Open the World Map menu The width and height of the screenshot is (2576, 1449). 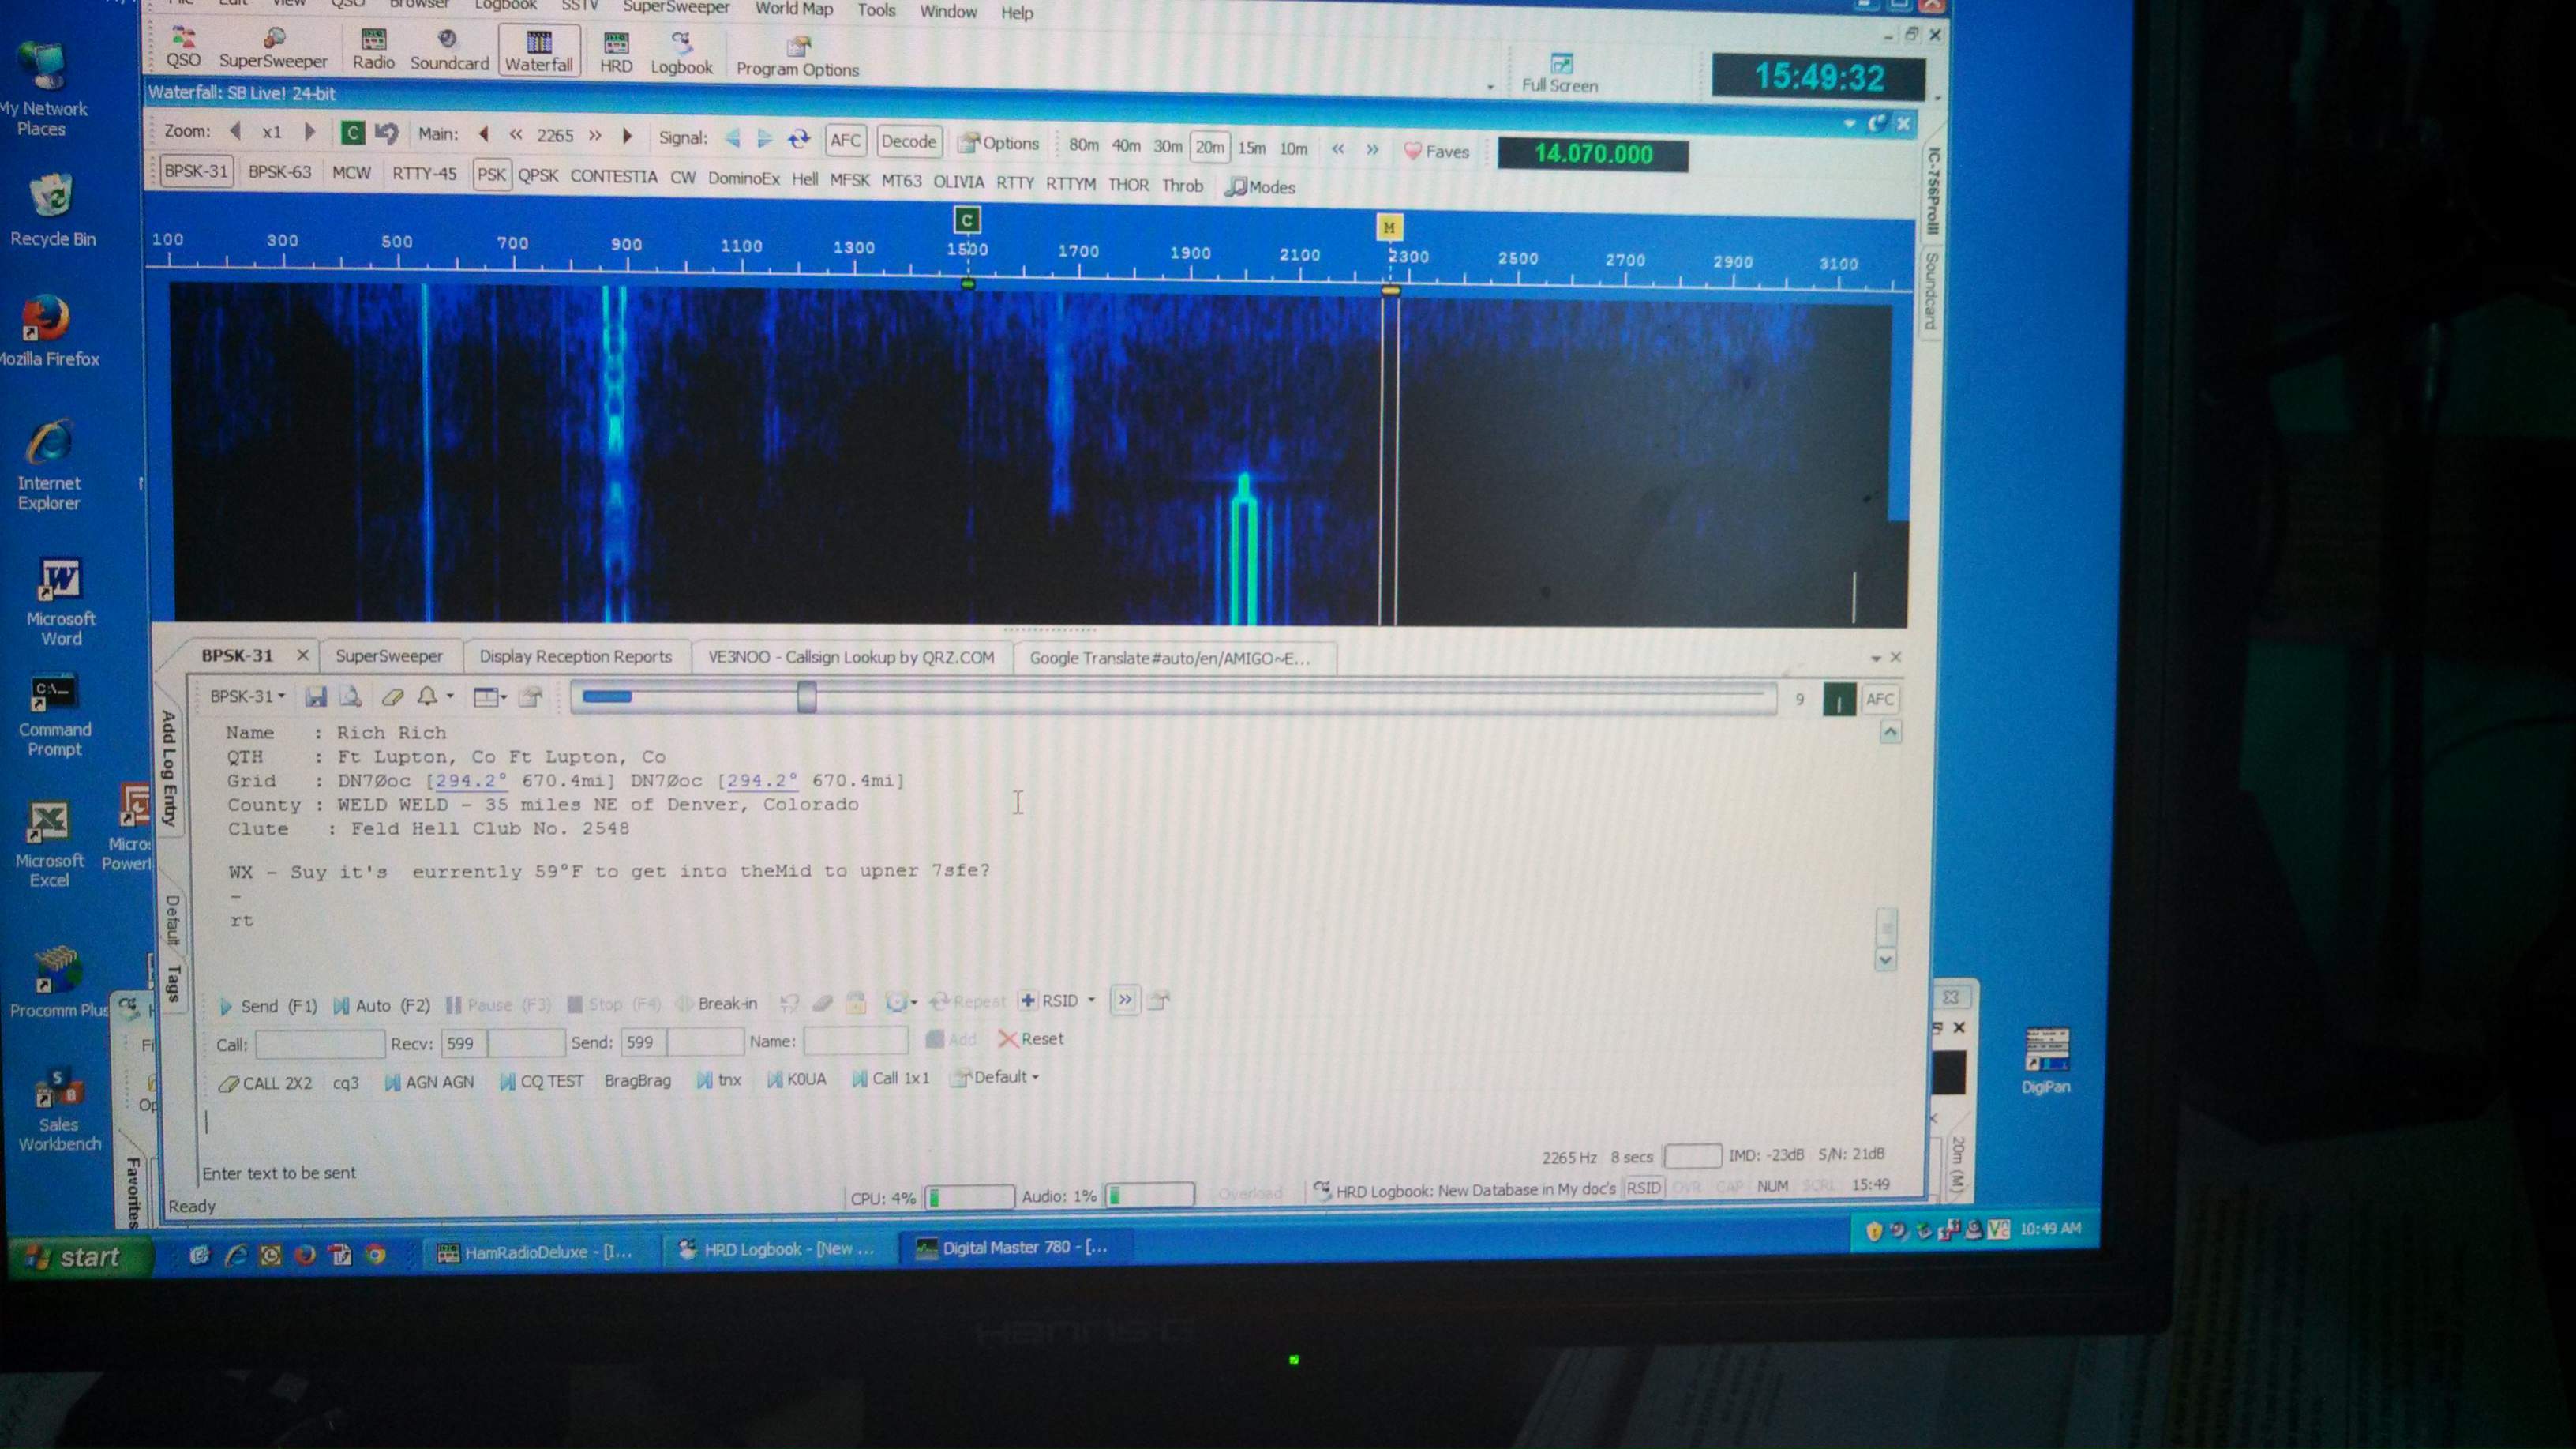[x=793, y=9]
